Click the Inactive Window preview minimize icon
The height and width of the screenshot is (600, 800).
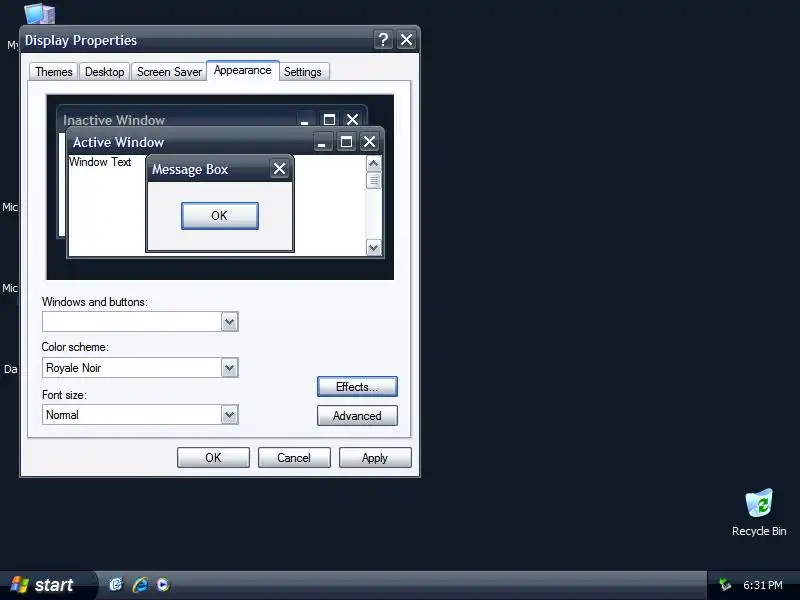[305, 120]
